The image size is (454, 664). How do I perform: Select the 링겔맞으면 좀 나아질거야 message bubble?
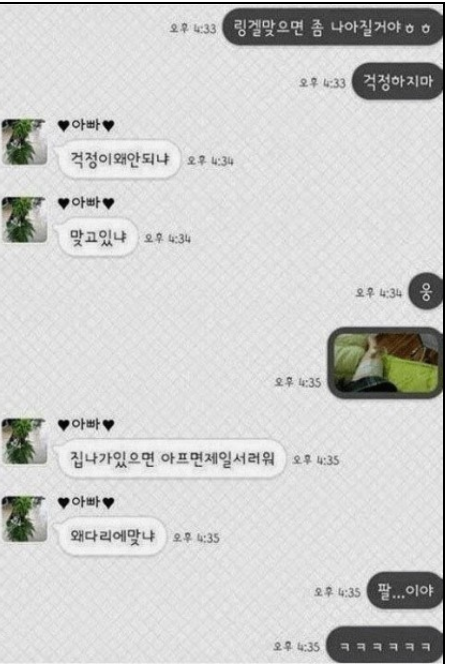pyautogui.click(x=332, y=28)
